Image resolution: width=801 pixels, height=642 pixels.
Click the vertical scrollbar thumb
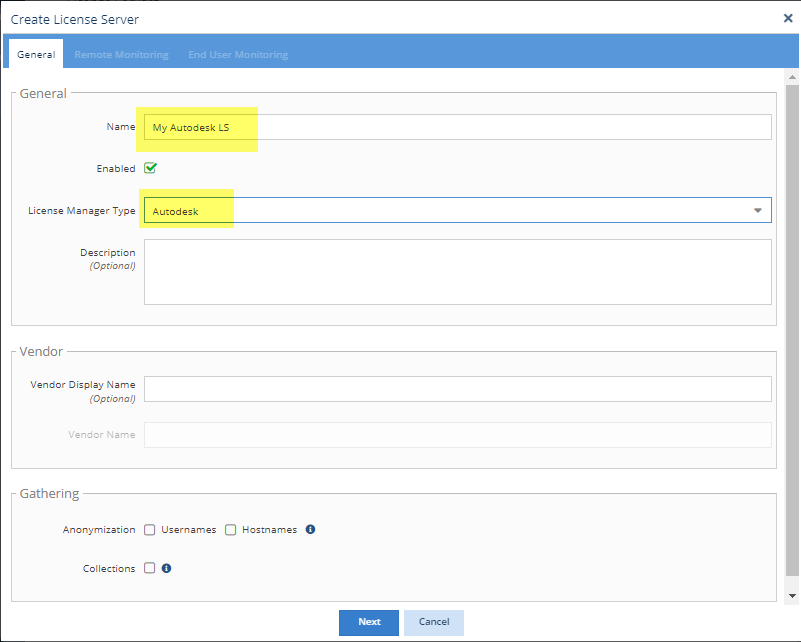click(792, 330)
